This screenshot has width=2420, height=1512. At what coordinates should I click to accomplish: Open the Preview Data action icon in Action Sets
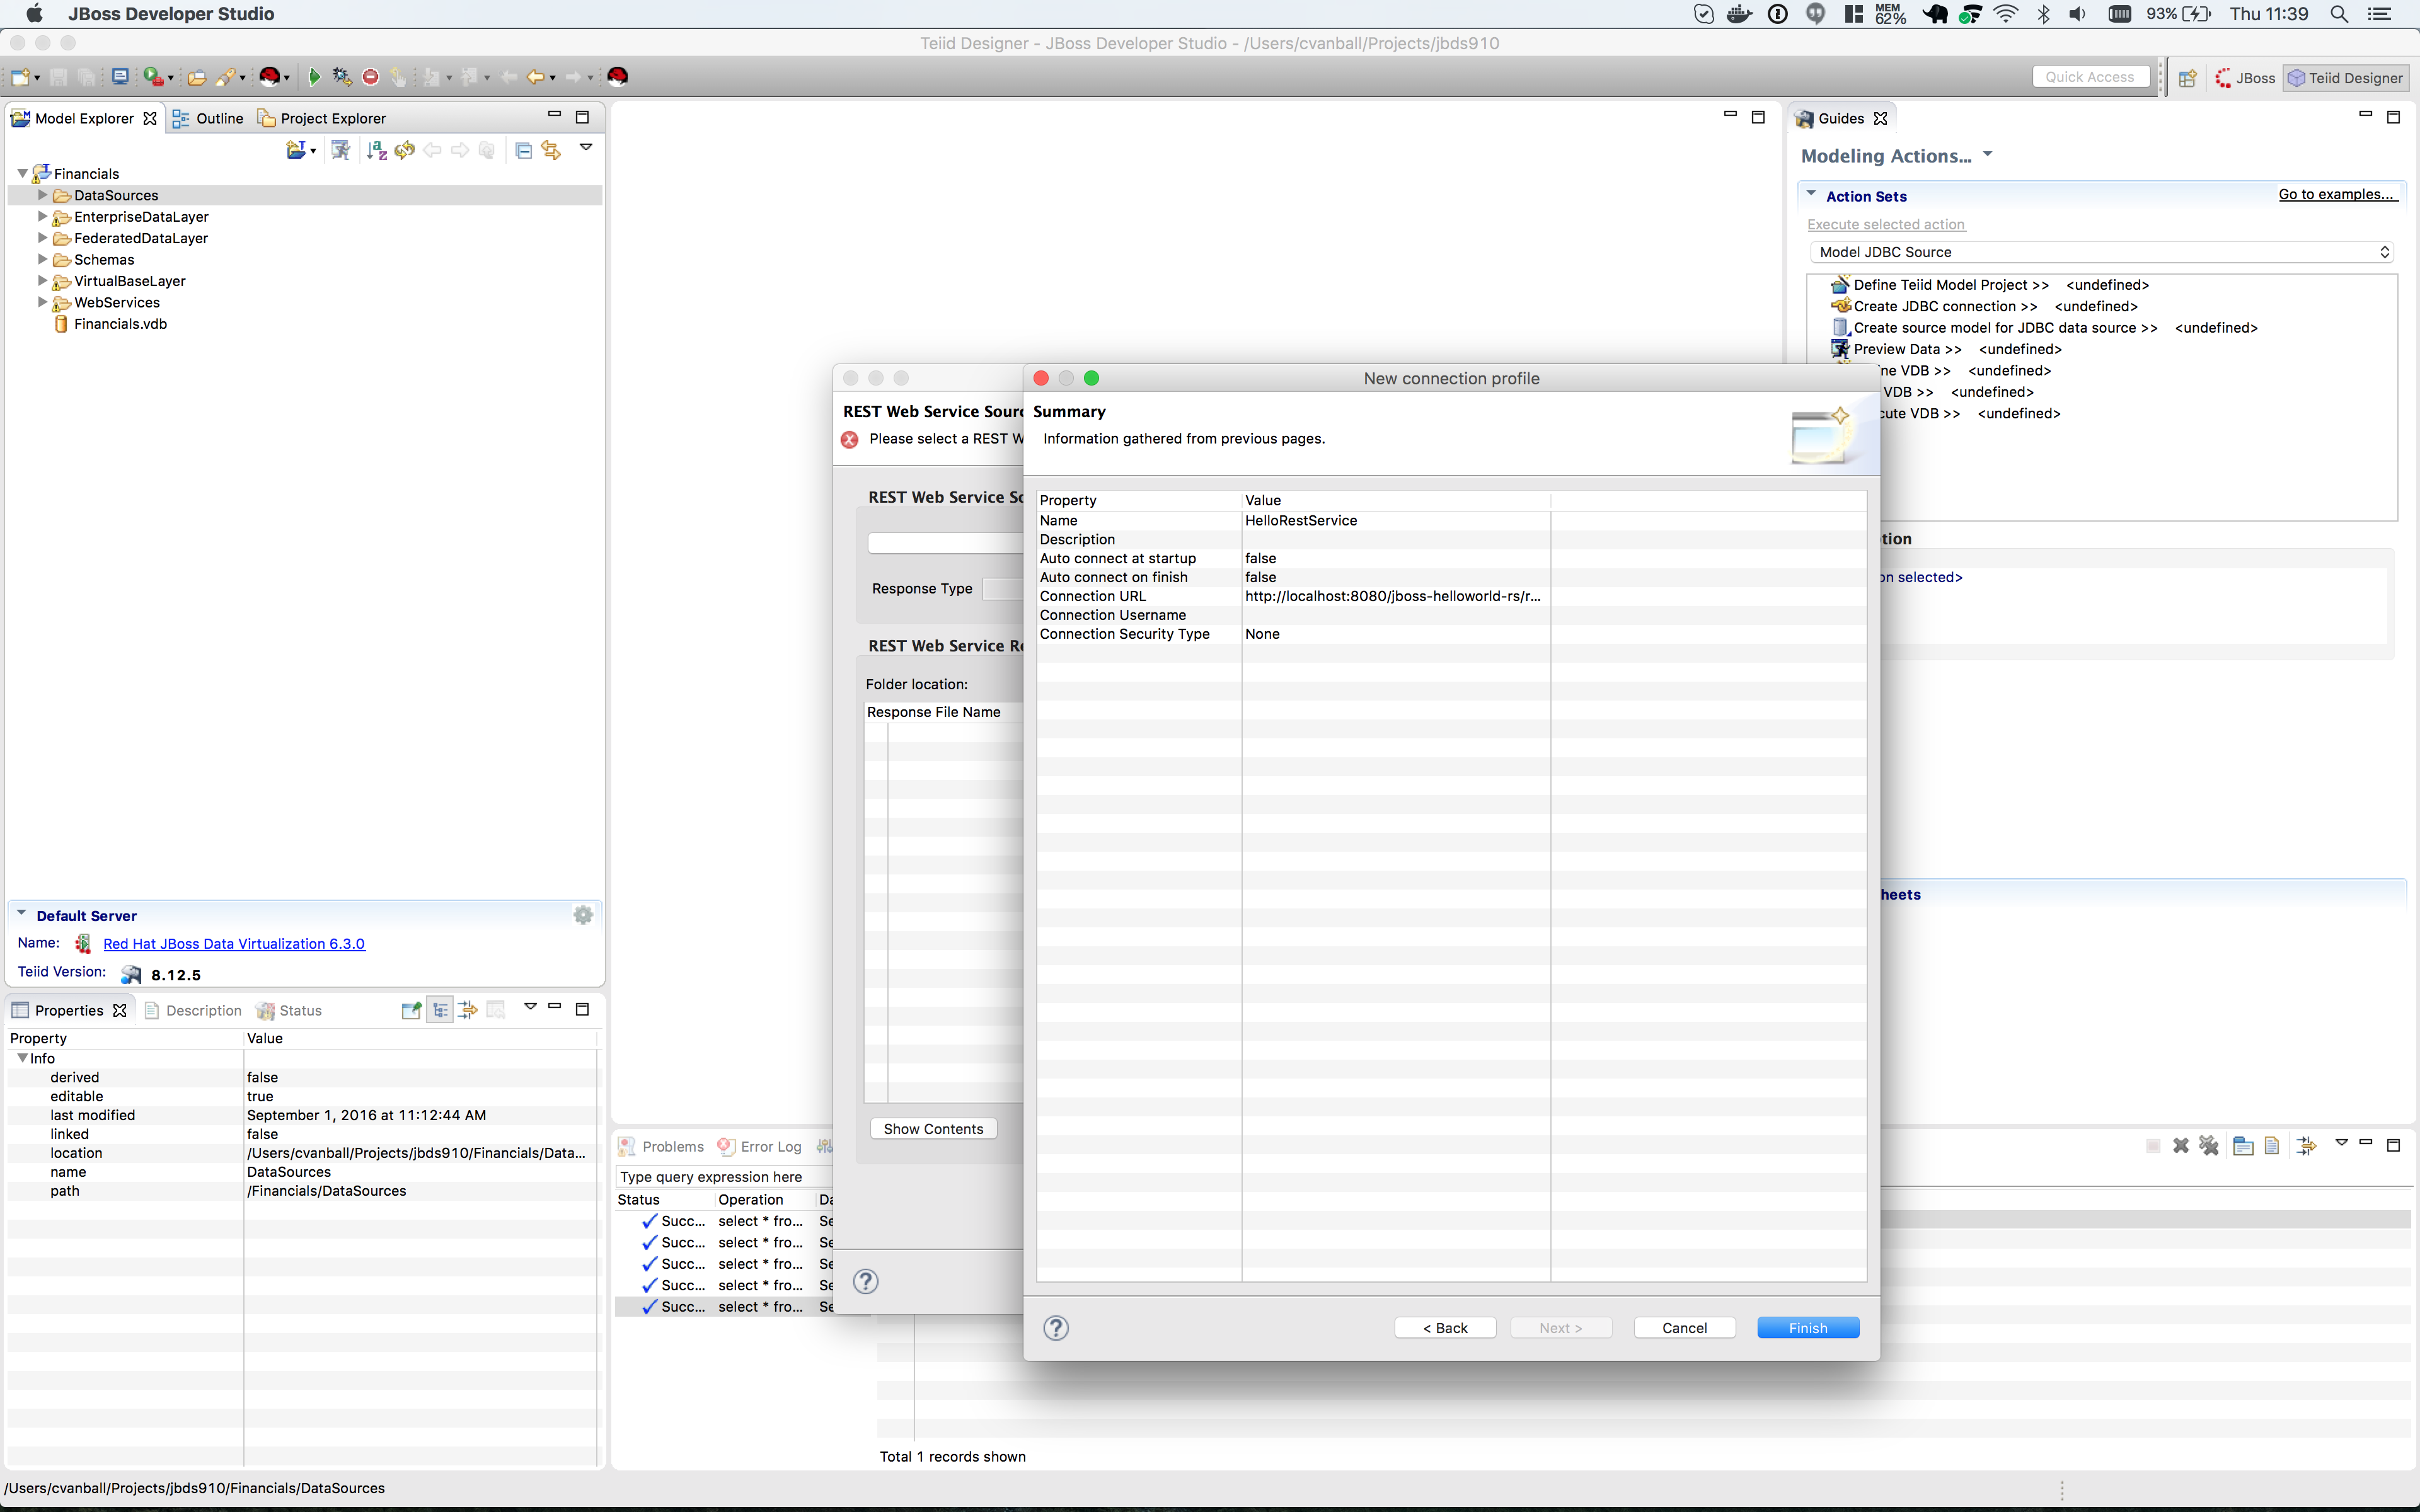[1840, 348]
